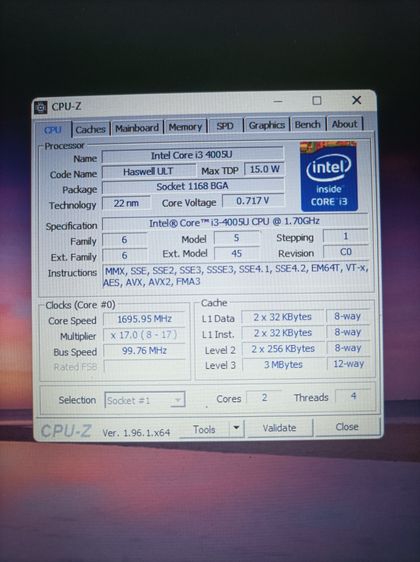Click the Multiplier value x 17.0
The height and width of the screenshot is (562, 420).
(144, 335)
